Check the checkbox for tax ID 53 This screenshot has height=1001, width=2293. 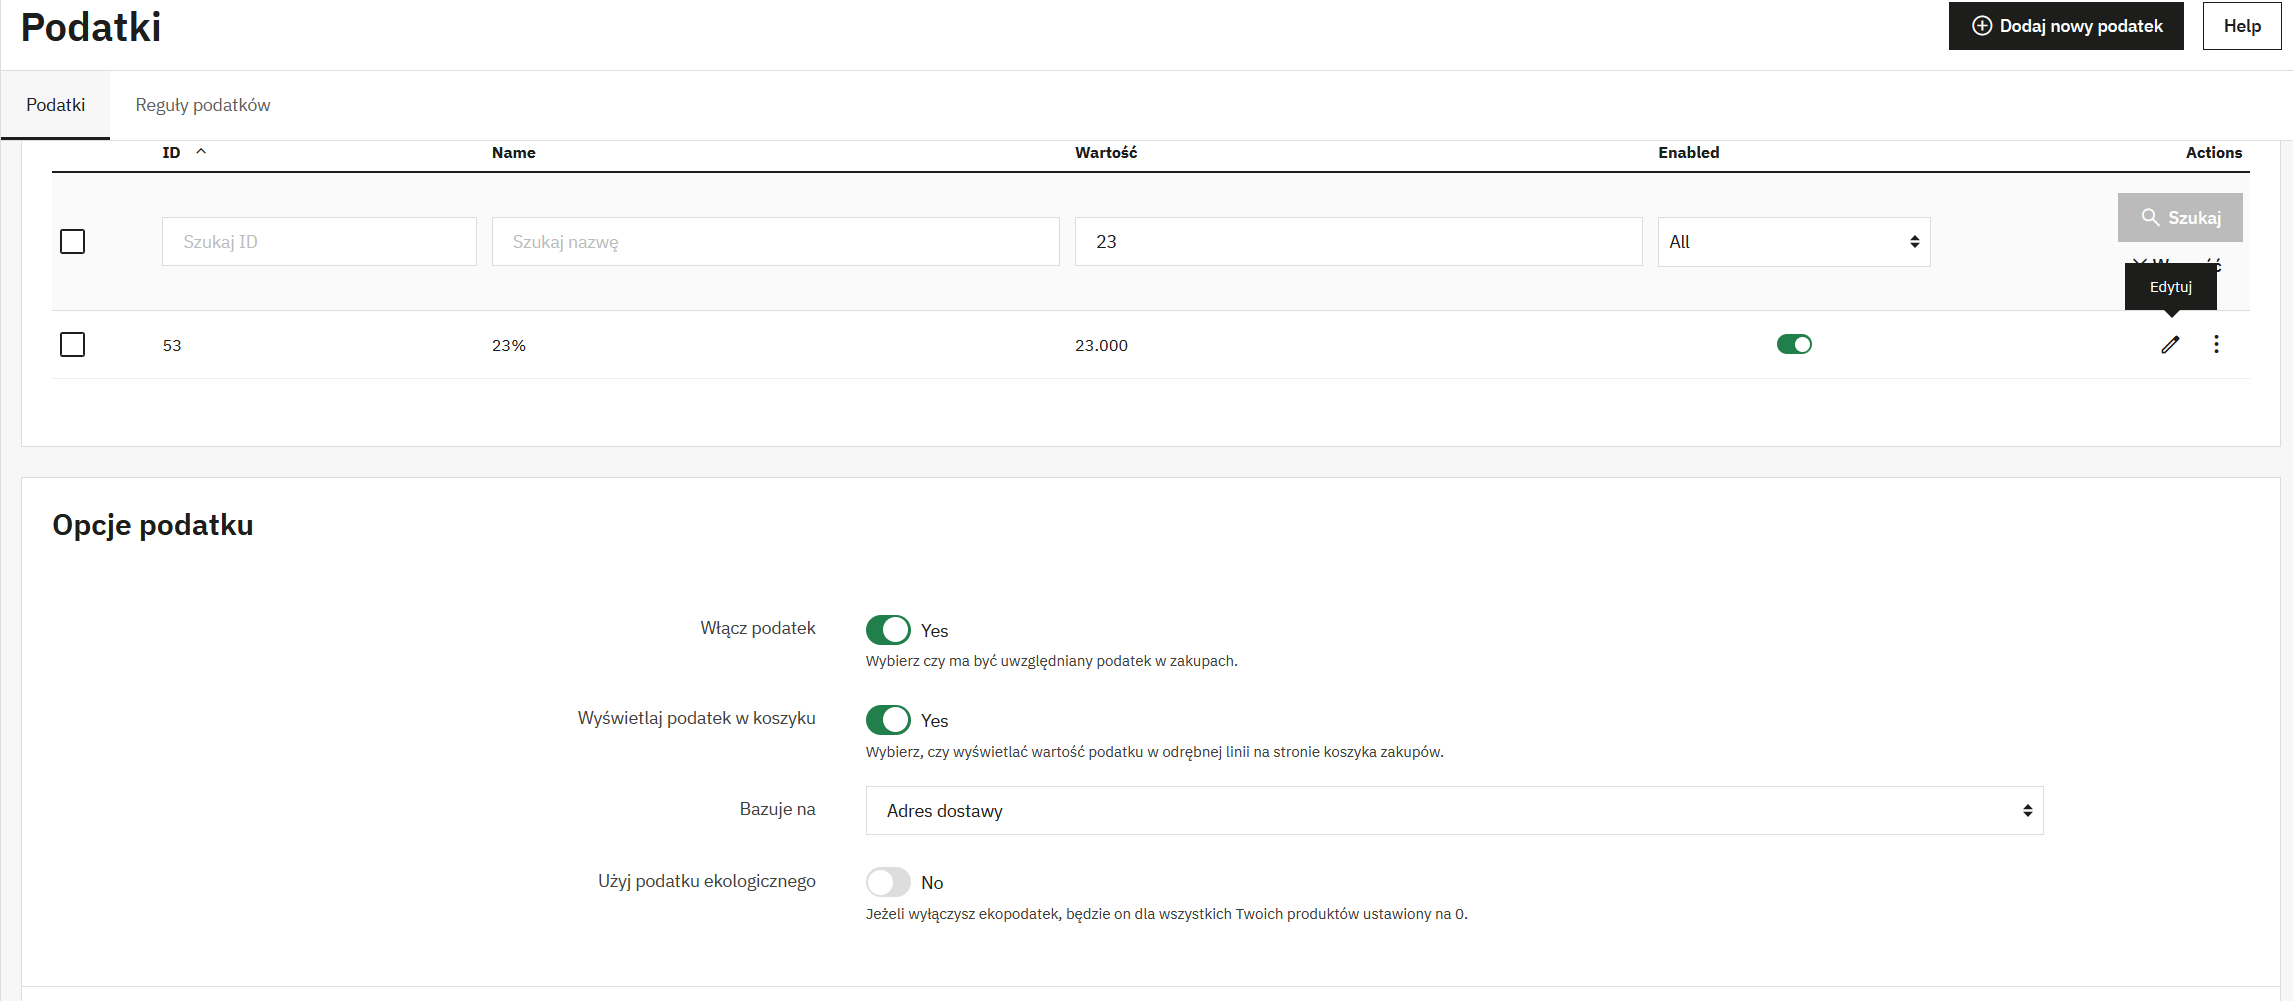(73, 345)
